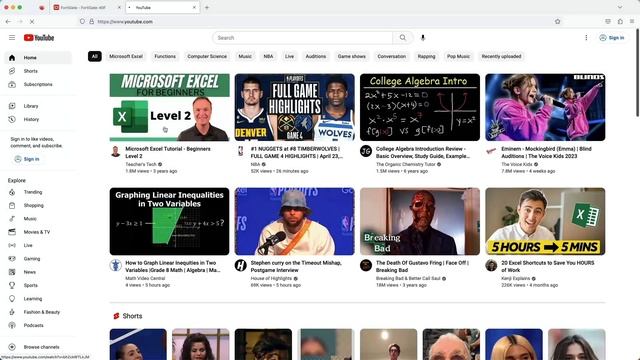Open The Voice Kids channel link
Viewport: 640px width, 360px height.
[517, 164]
